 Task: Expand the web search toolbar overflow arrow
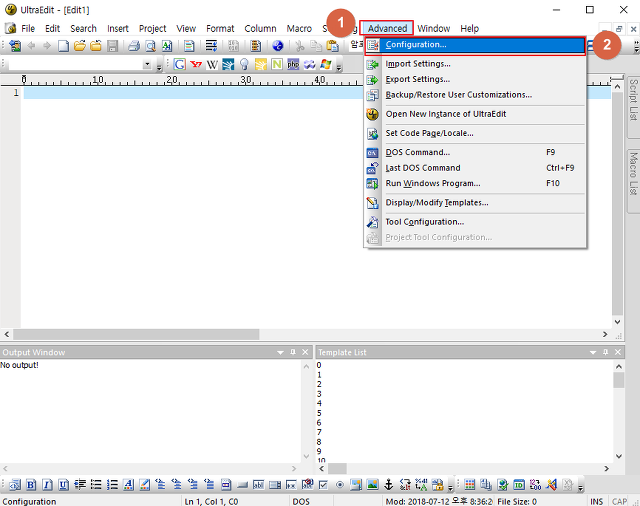pyautogui.click(x=339, y=67)
